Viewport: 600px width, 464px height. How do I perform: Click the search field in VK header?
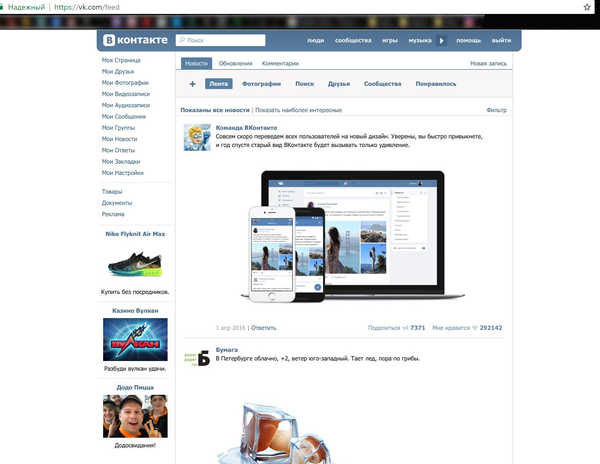[x=220, y=40]
